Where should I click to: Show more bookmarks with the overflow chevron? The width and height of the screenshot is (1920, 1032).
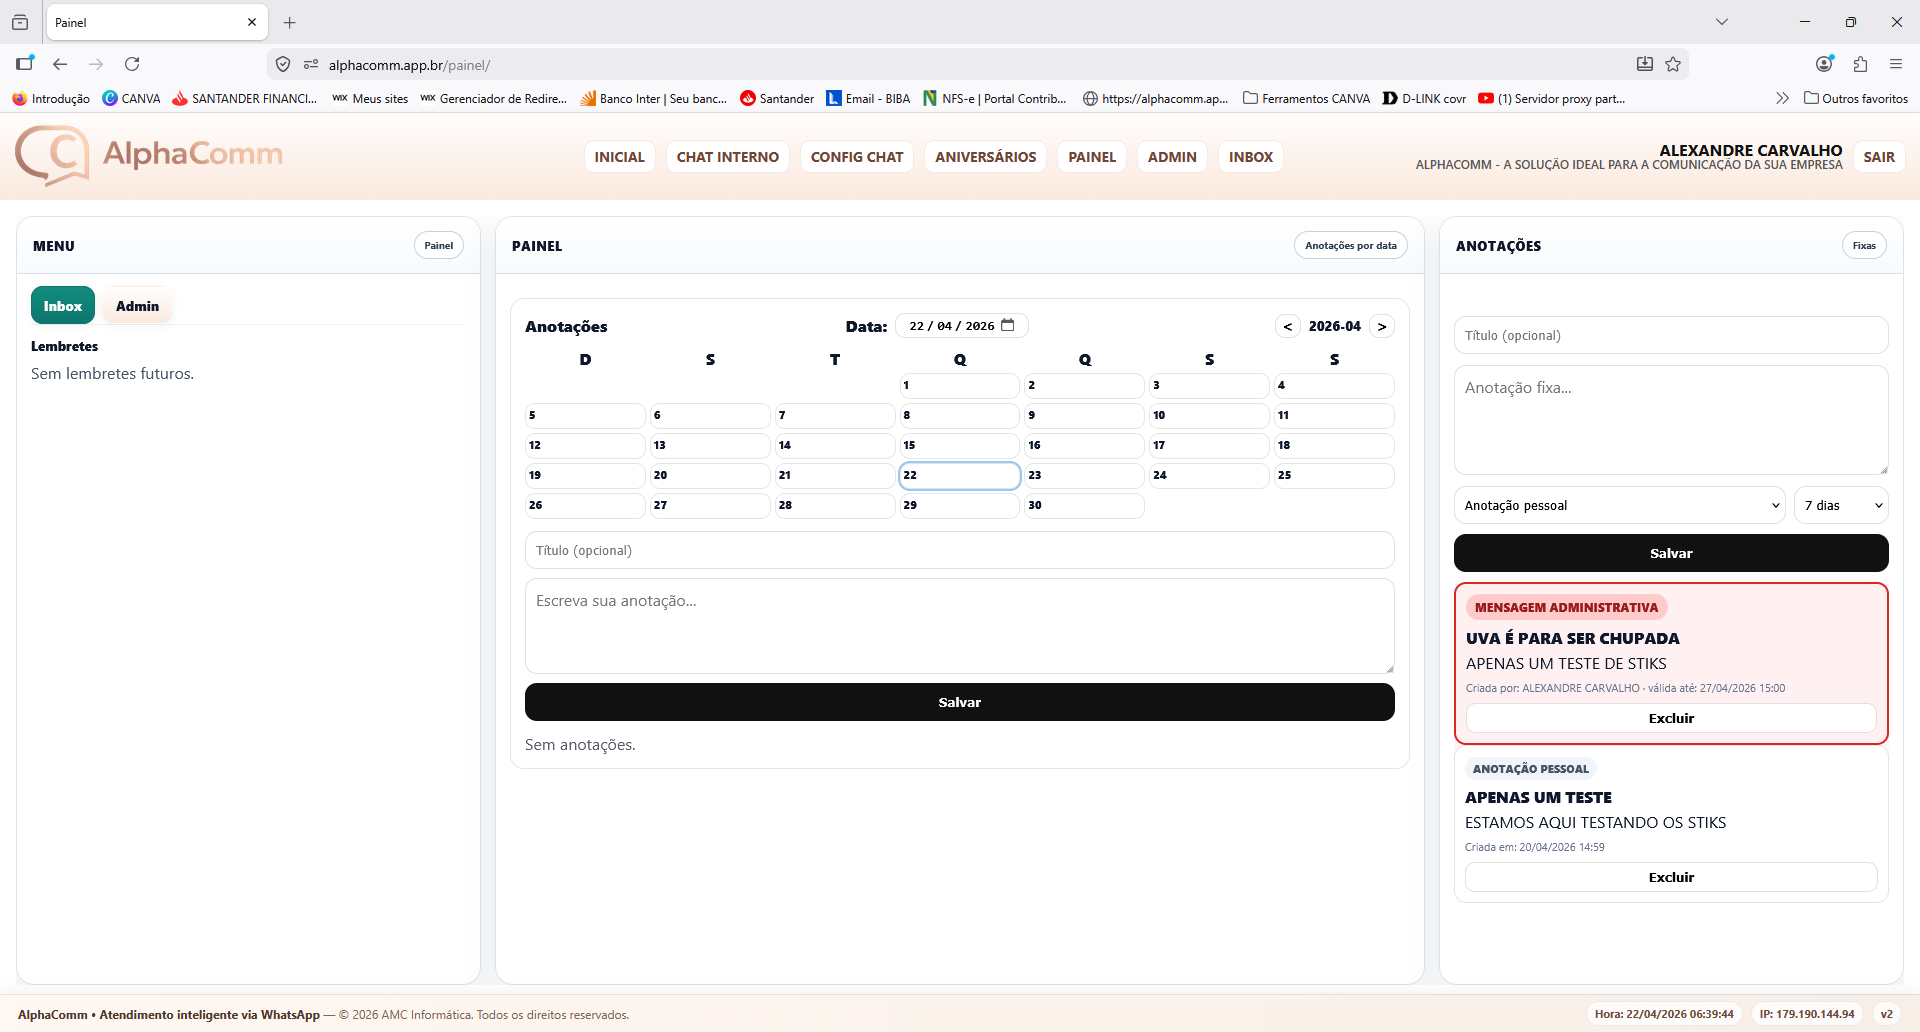1782,98
